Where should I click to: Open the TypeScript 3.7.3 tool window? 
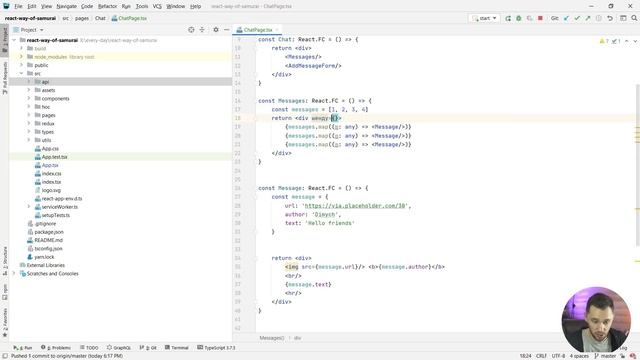point(216,348)
